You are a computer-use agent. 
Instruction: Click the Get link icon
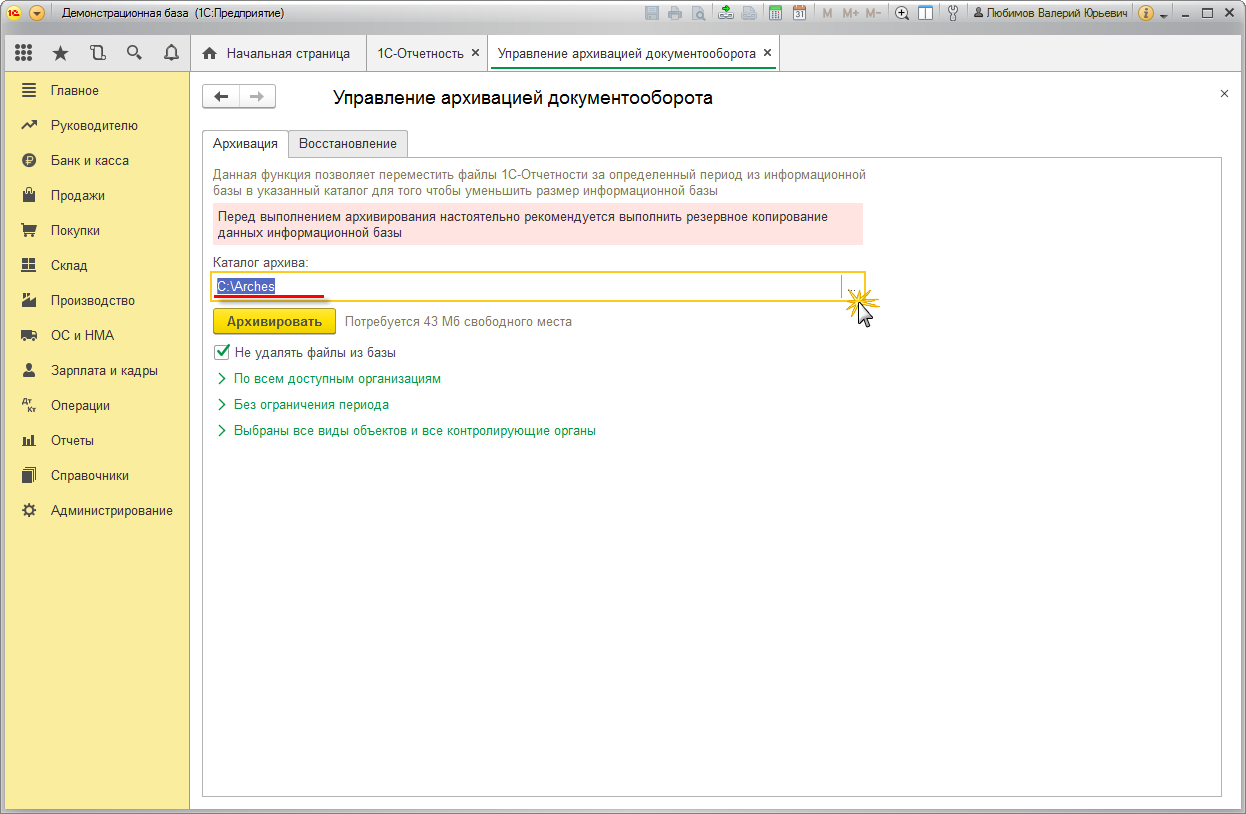click(x=726, y=13)
